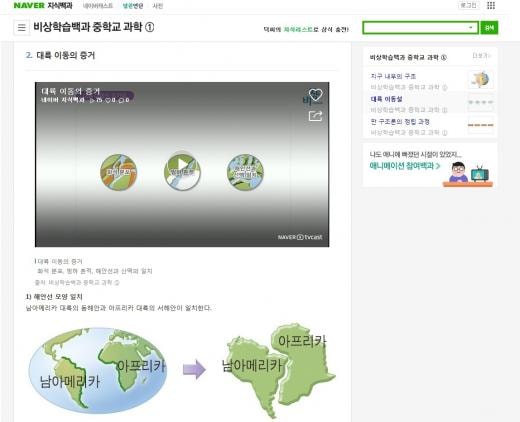Open NAVER tvcast logo in the video
Image resolution: width=520 pixels, height=422 pixels.
[300, 237]
